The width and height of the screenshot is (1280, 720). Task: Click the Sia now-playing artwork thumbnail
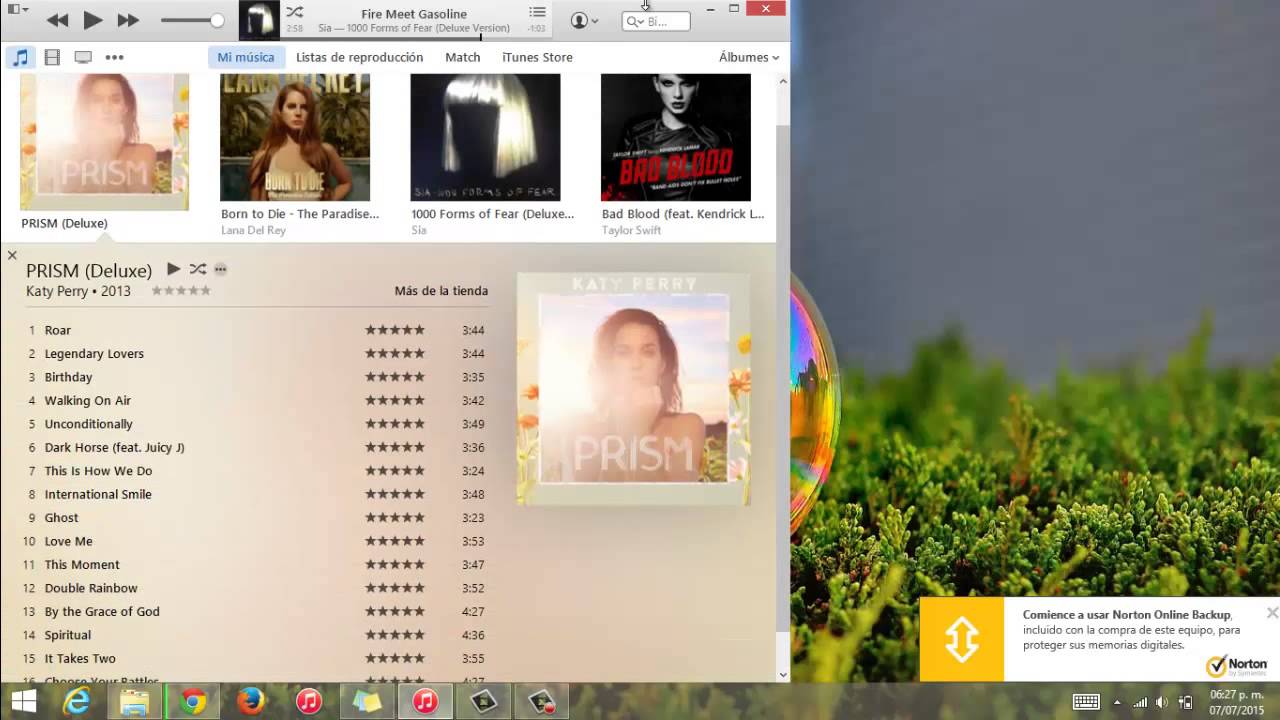coord(259,20)
